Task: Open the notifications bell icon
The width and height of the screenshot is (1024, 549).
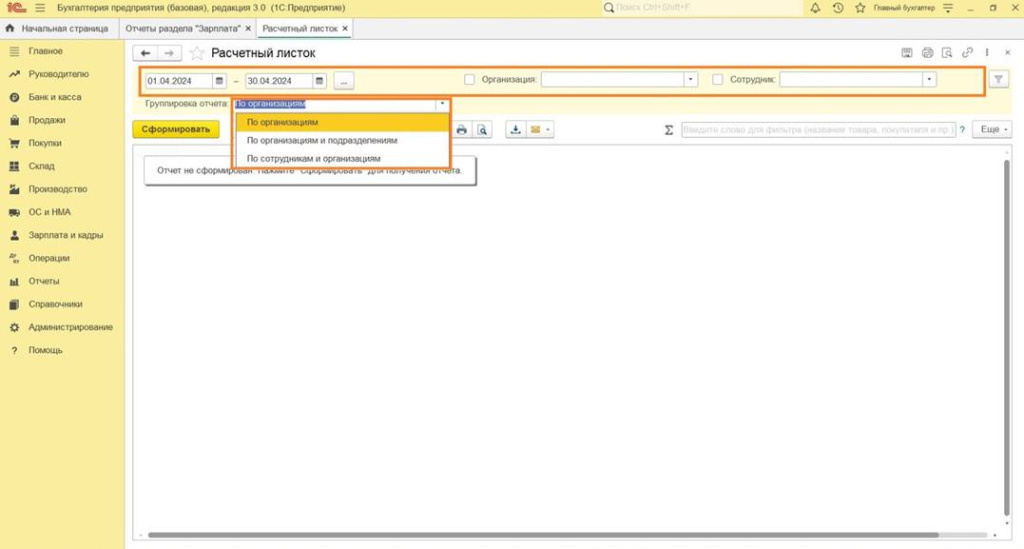Action: (815, 8)
